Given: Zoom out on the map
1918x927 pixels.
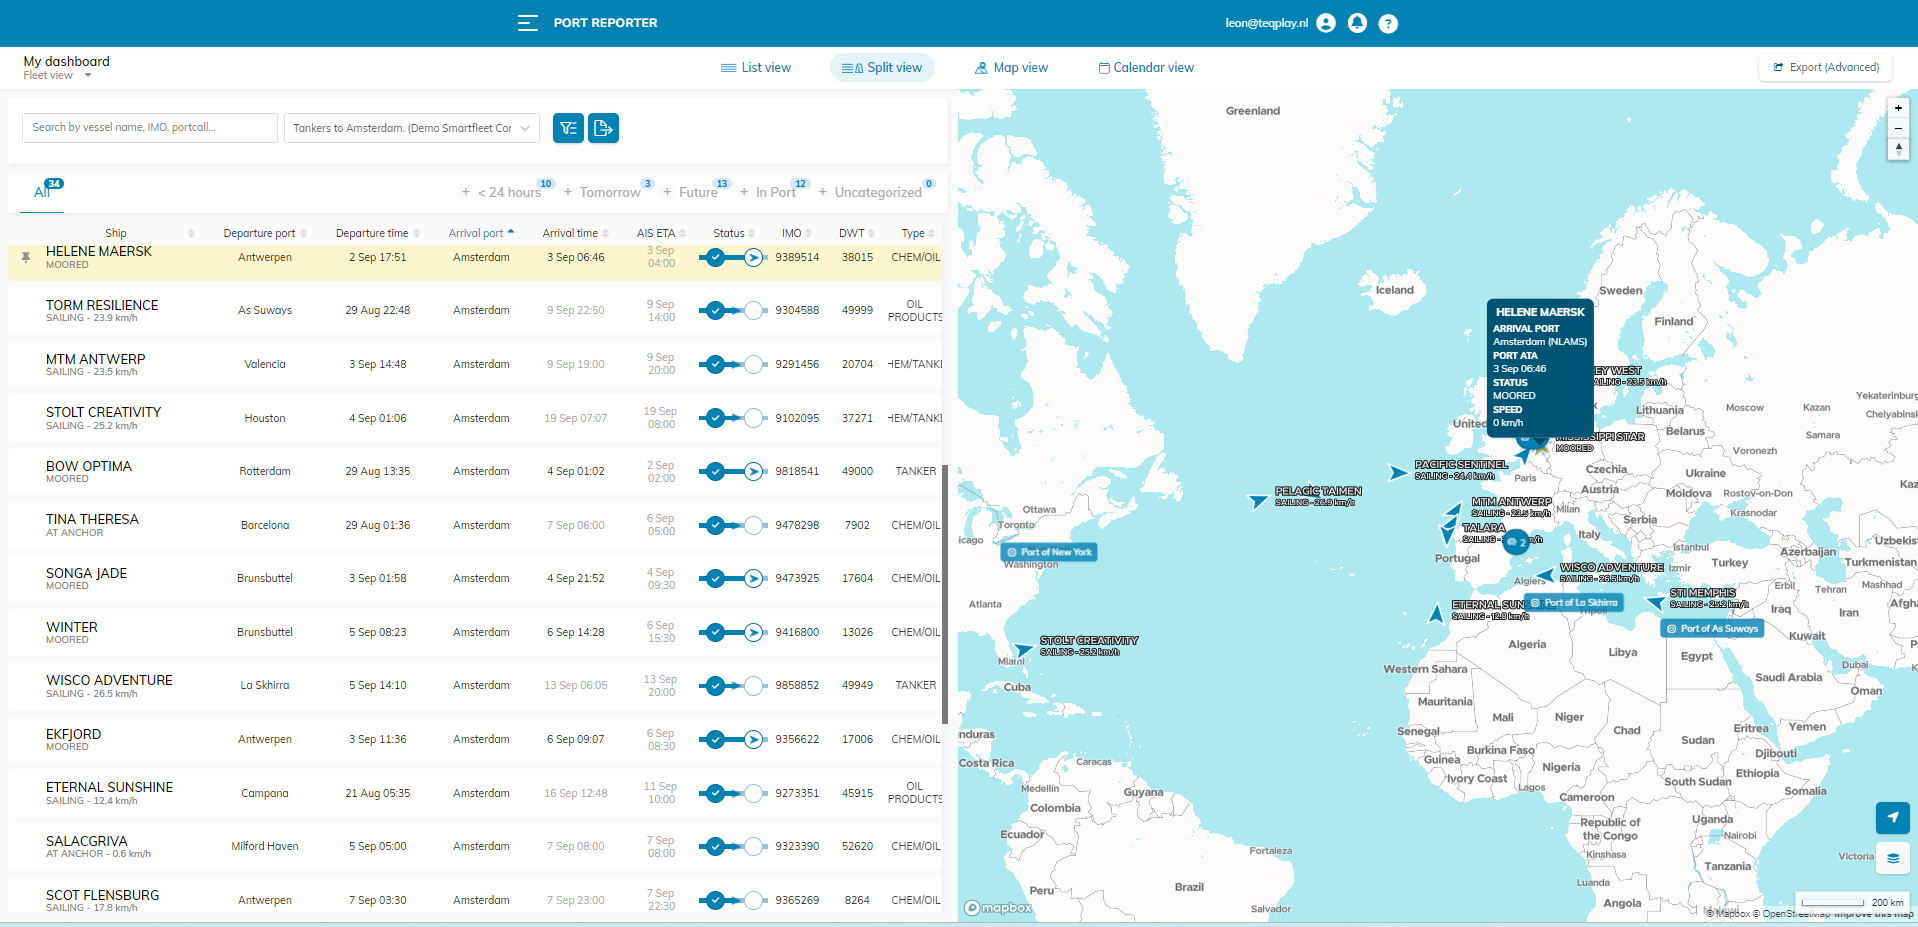Looking at the screenshot, I should pyautogui.click(x=1897, y=128).
